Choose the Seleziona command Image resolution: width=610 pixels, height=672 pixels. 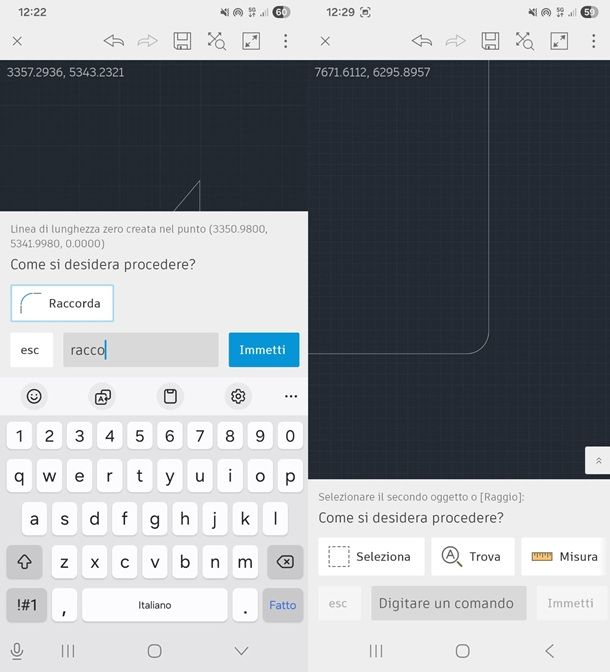coord(371,556)
